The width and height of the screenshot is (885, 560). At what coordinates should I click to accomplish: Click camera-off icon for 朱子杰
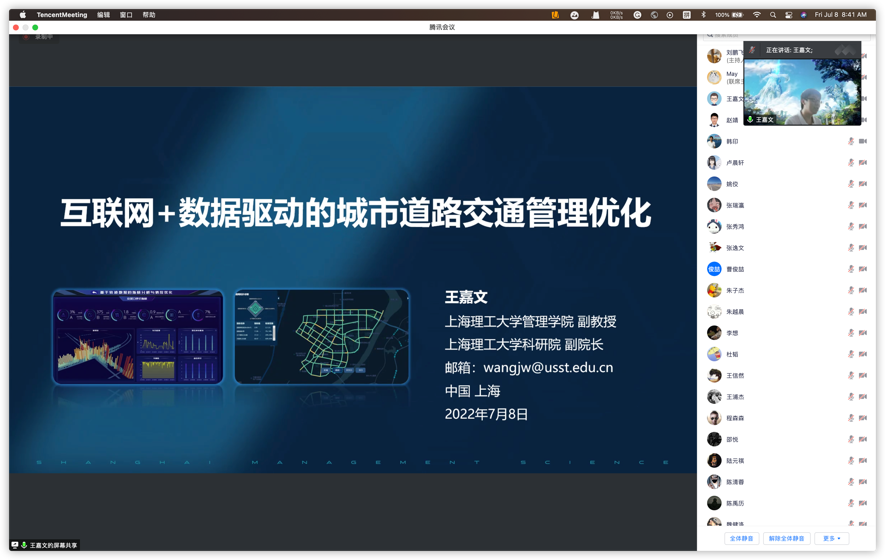(862, 291)
